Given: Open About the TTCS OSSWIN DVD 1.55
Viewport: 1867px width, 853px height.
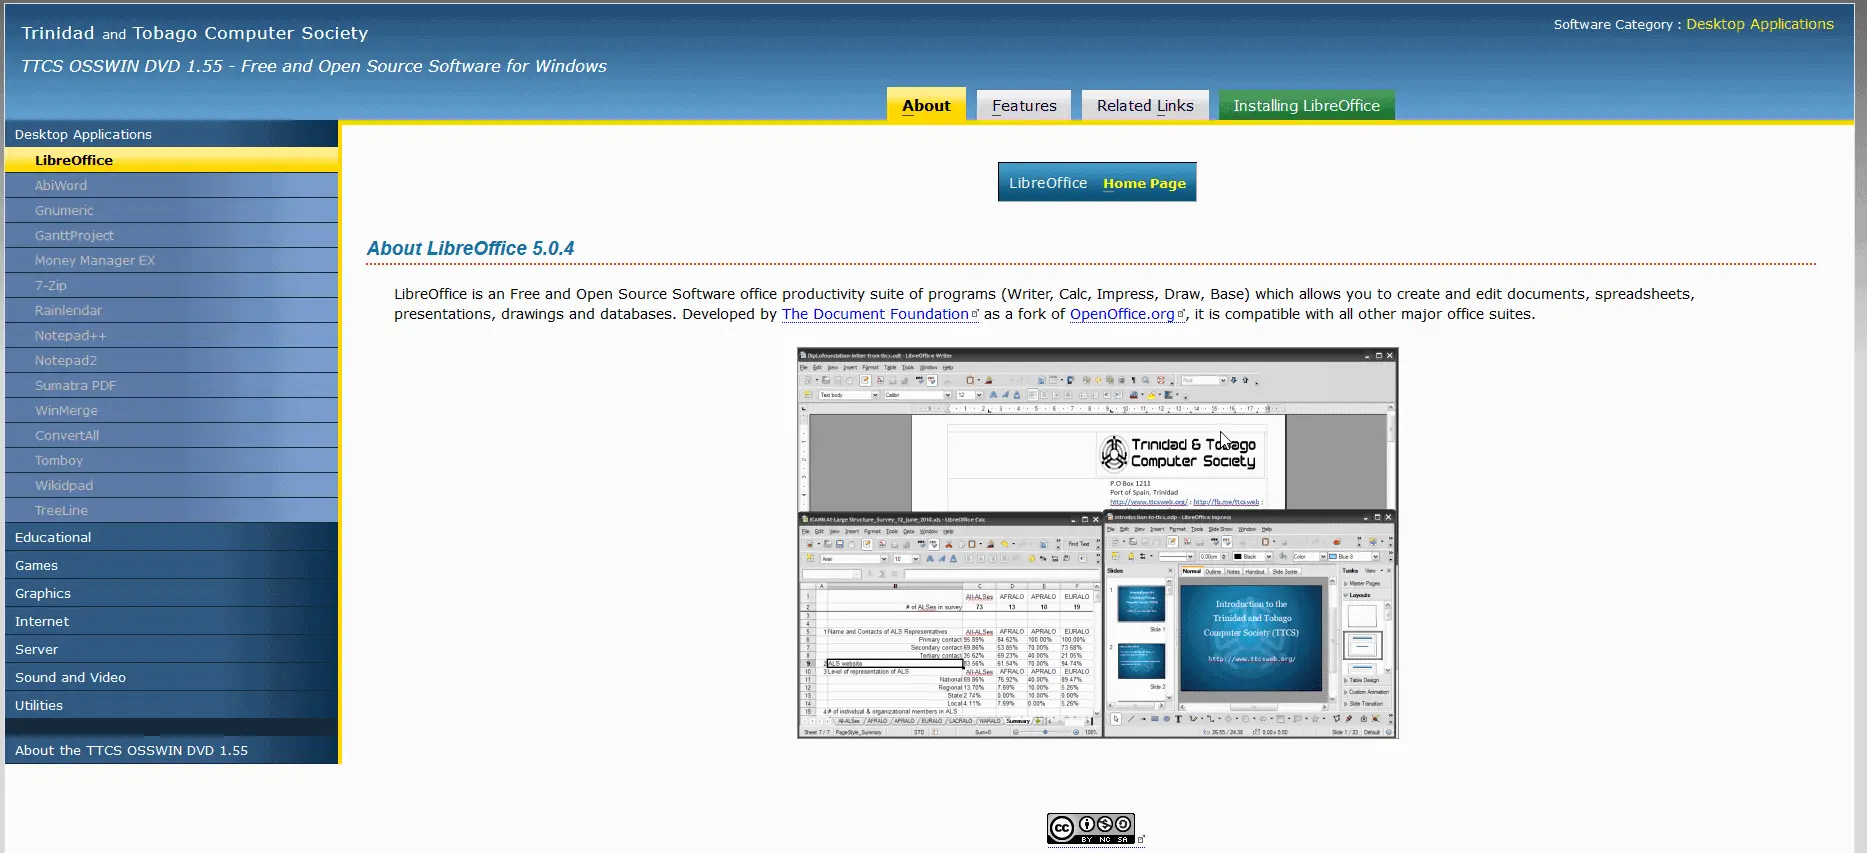Looking at the screenshot, I should pos(131,751).
